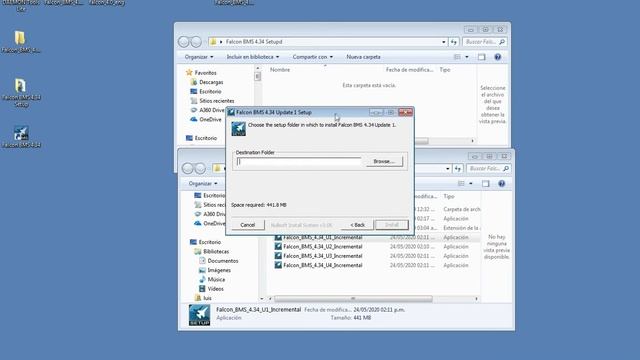Click the U3 Incremental installer icon

[x=278, y=256]
